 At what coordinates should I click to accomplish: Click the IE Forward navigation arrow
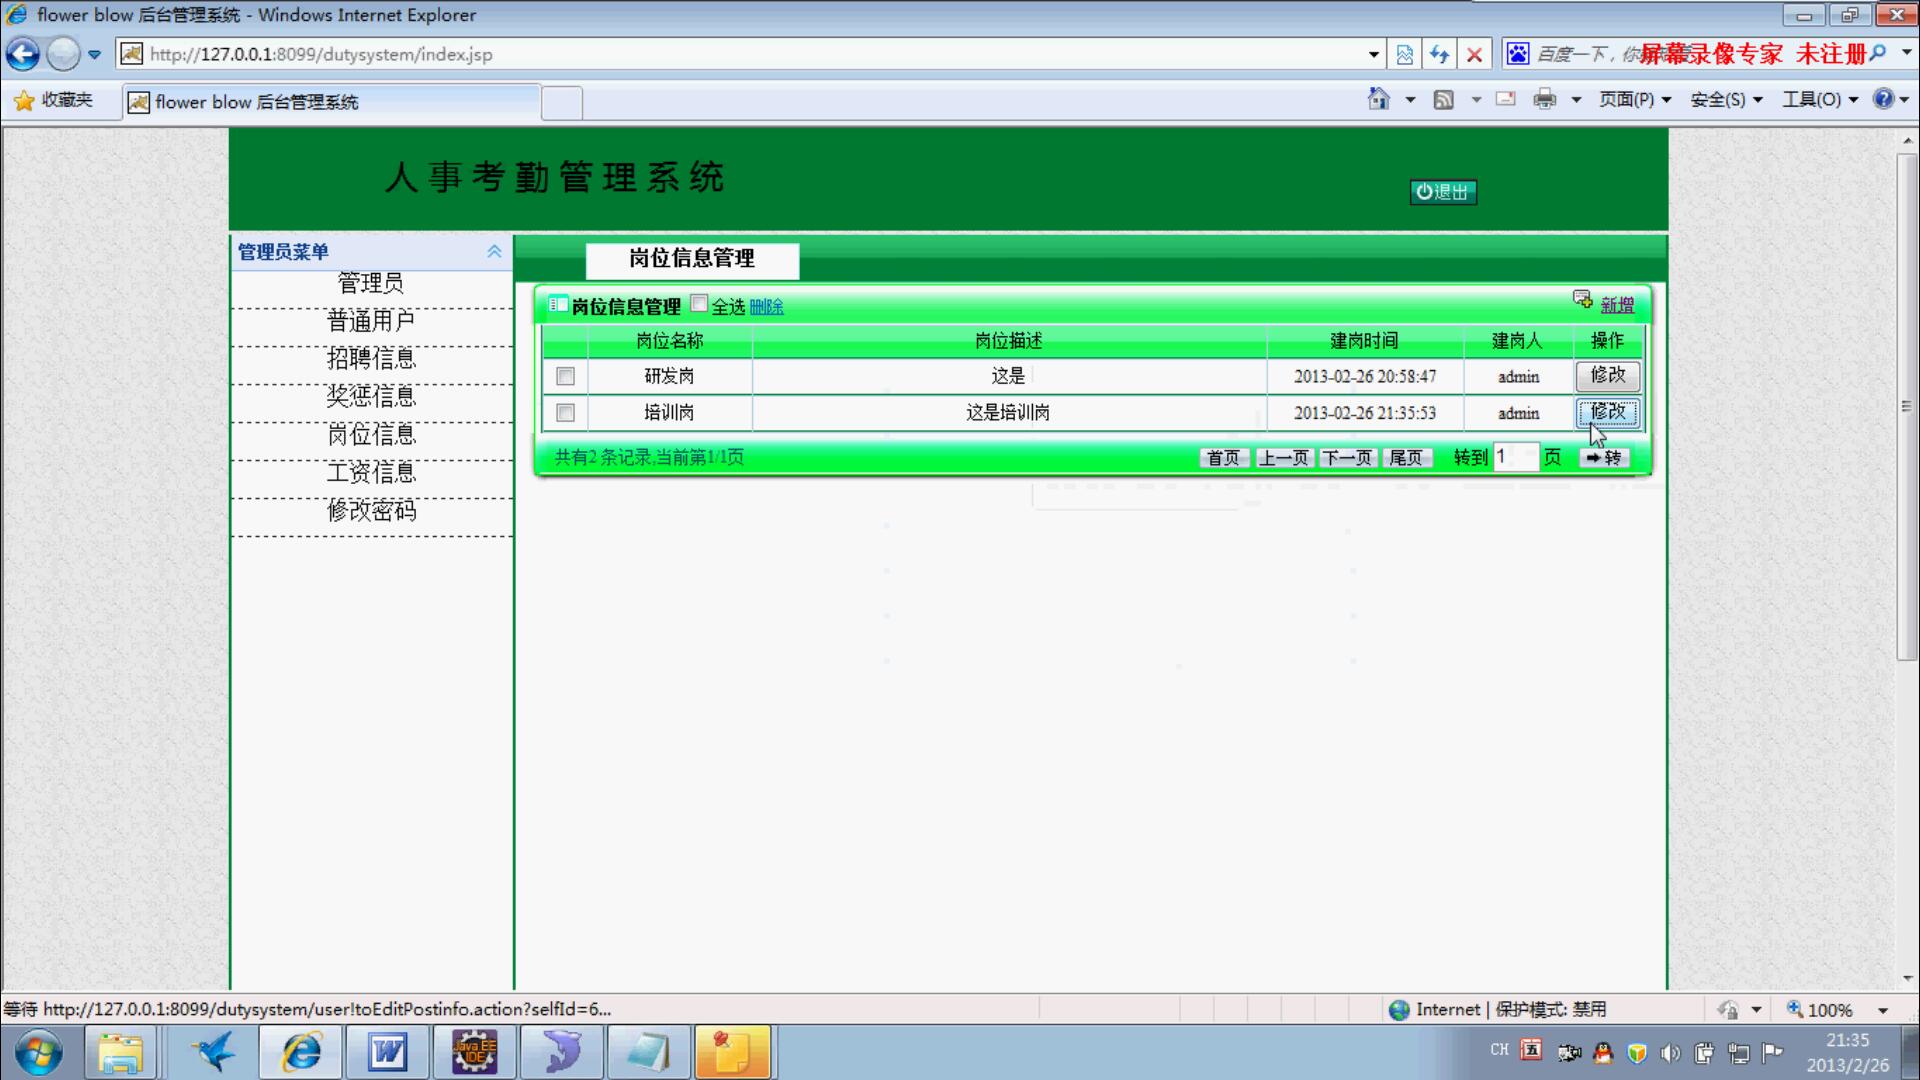click(63, 54)
